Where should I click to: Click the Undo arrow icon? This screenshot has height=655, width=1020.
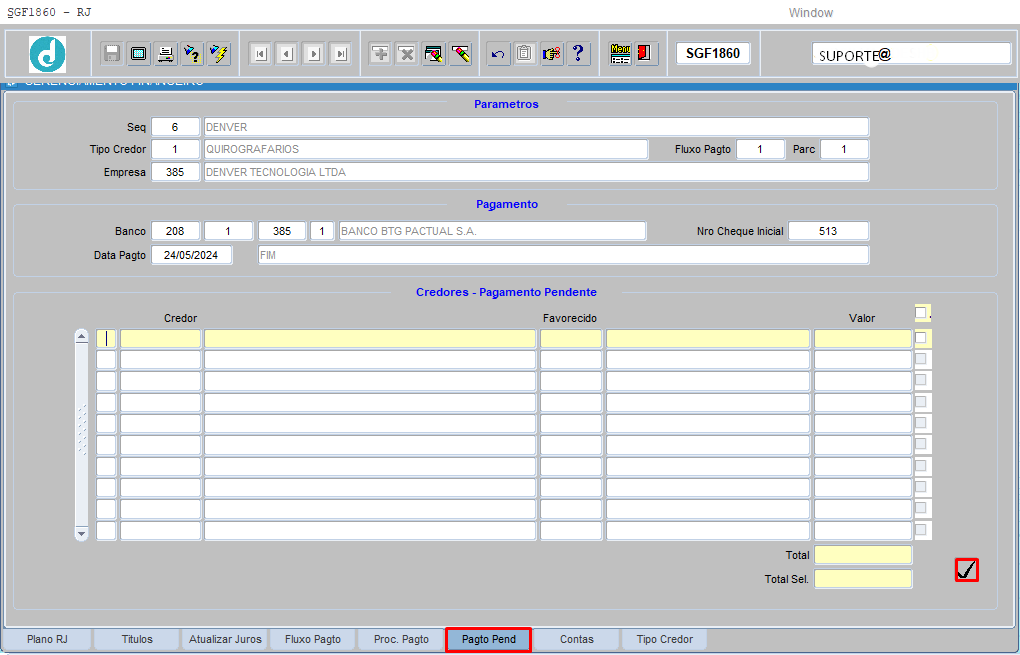498,54
